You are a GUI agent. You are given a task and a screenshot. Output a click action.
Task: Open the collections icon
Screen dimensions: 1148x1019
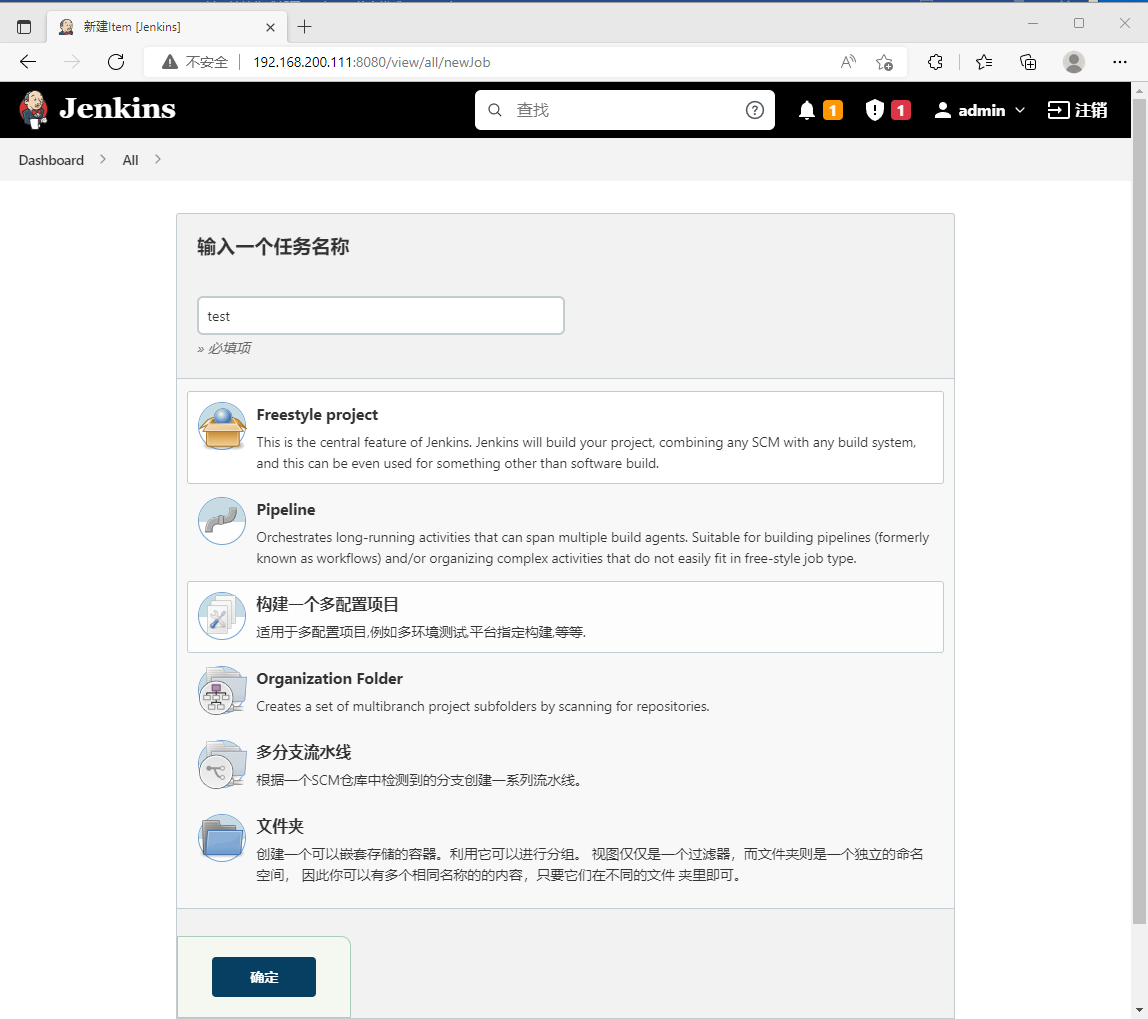click(1028, 62)
